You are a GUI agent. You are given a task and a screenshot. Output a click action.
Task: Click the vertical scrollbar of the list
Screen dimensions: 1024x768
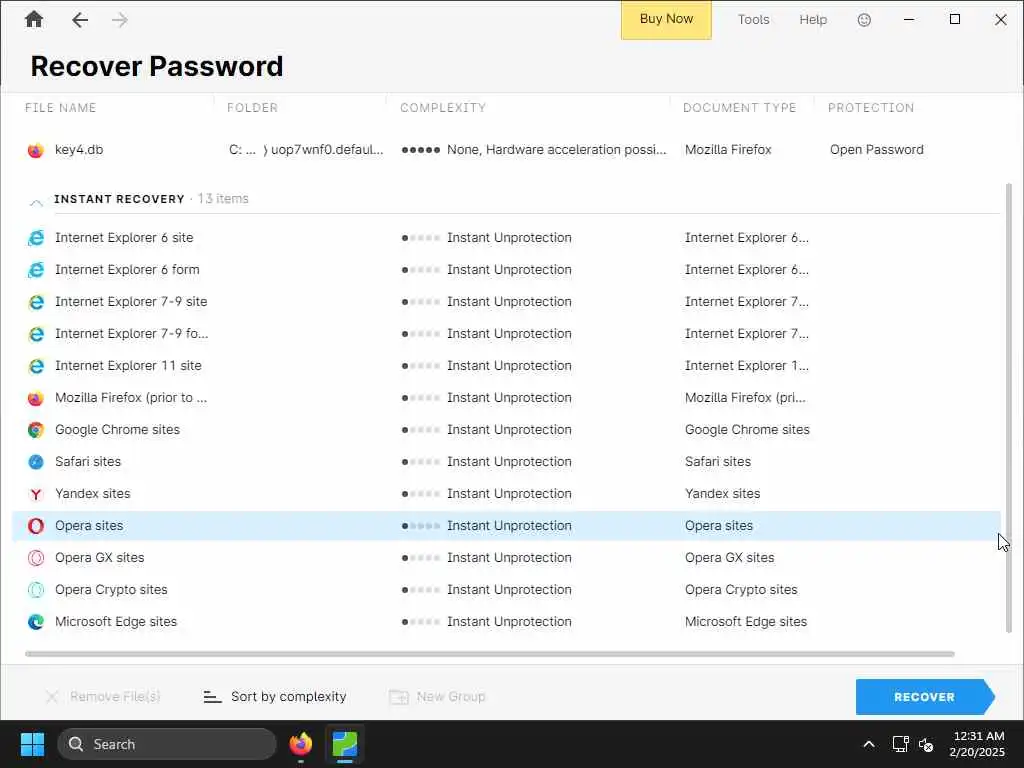pos(1009,408)
